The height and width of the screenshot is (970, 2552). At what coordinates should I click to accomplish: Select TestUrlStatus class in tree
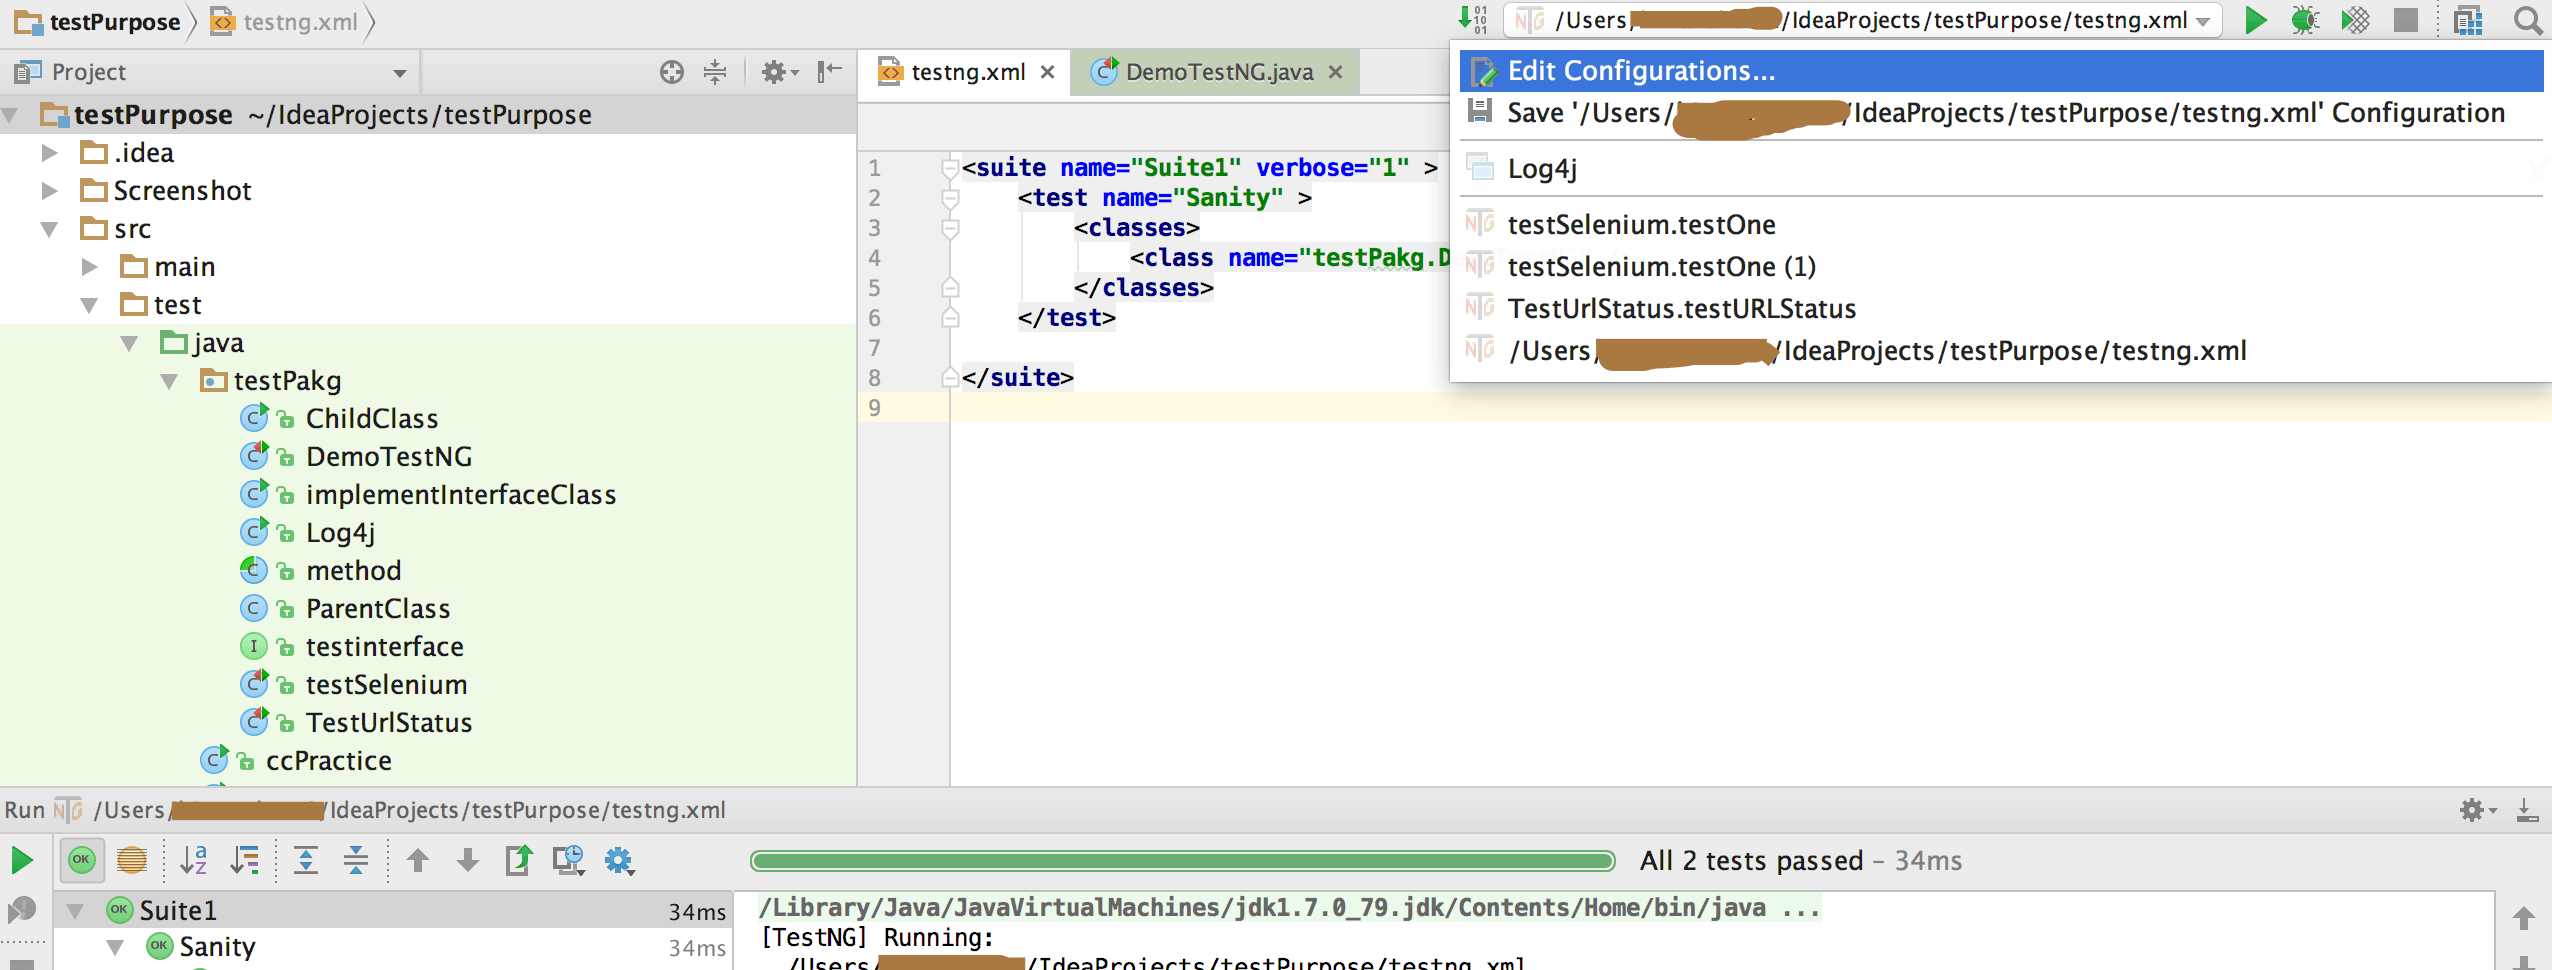388,723
